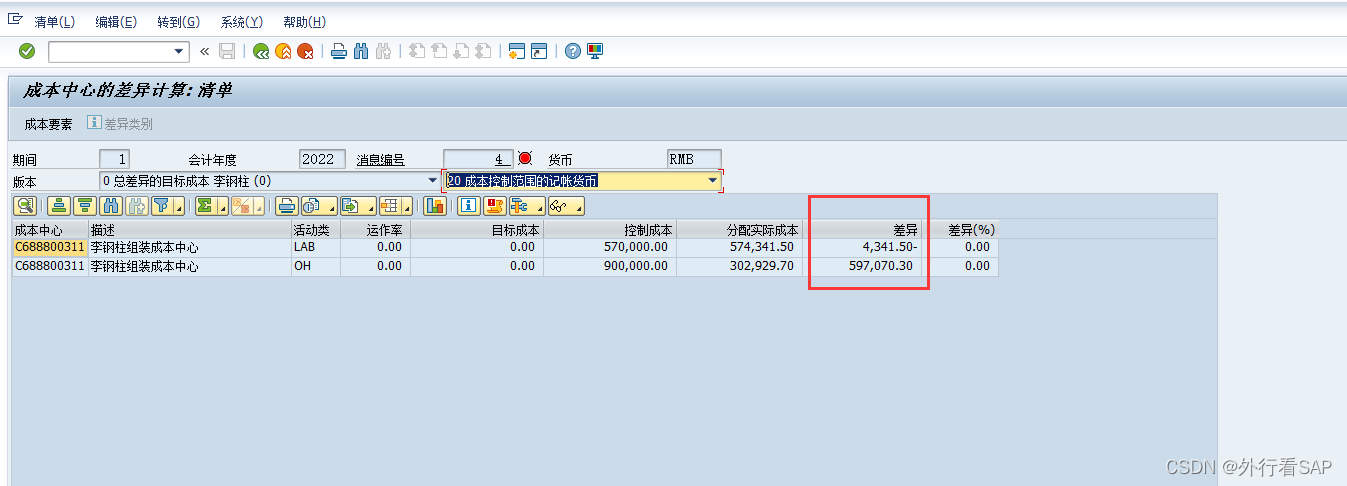Click the Print icon in the top toolbar
The width and height of the screenshot is (1347, 486).
339,51
